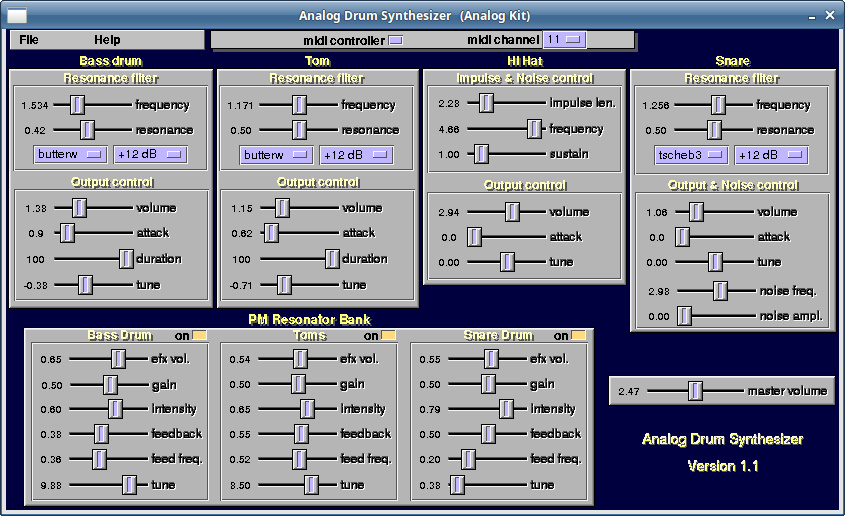The height and width of the screenshot is (516, 845).
Task: Click Snare noise ampl. slider handle
Action: coord(684,316)
